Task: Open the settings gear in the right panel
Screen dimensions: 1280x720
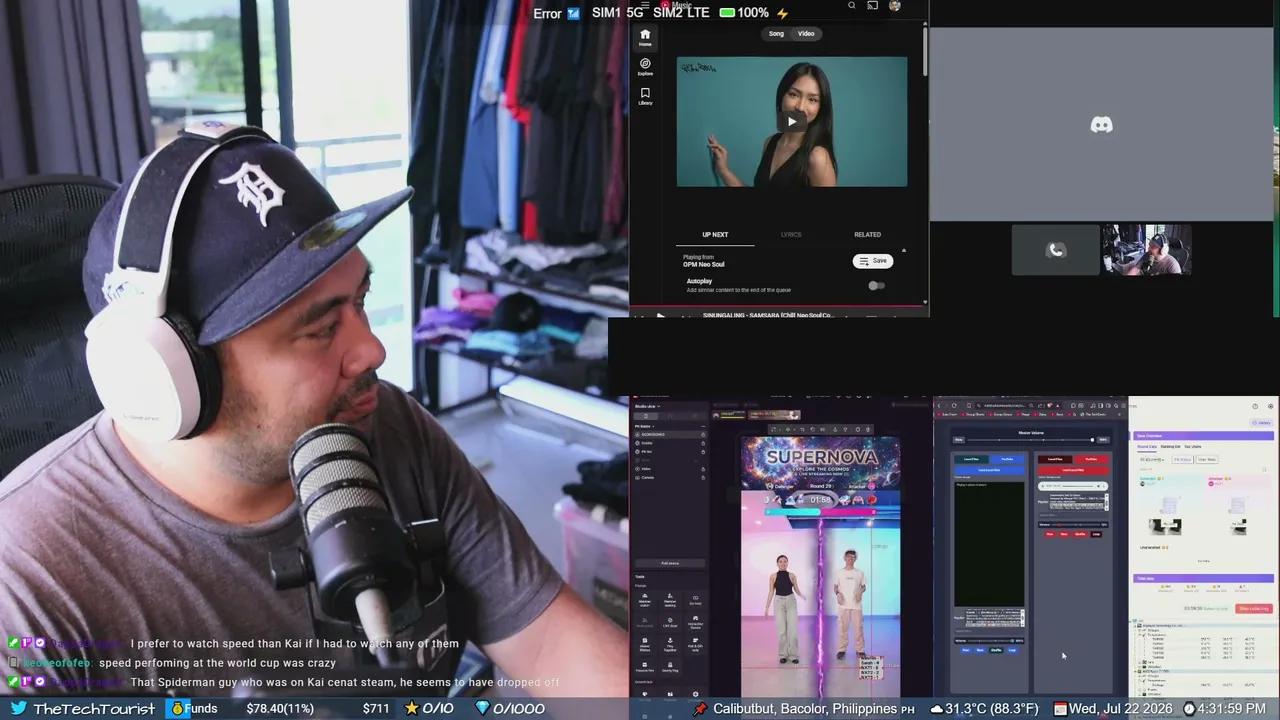Action: (x=1270, y=406)
